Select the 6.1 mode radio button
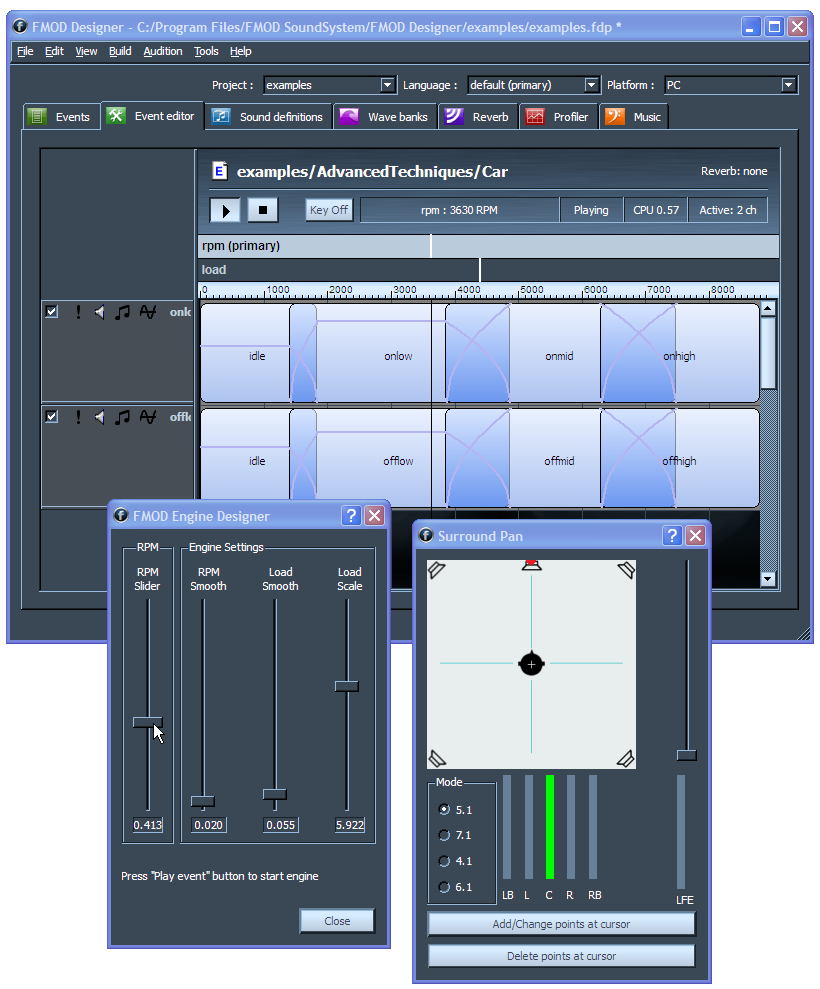The width and height of the screenshot is (820, 989). 444,887
